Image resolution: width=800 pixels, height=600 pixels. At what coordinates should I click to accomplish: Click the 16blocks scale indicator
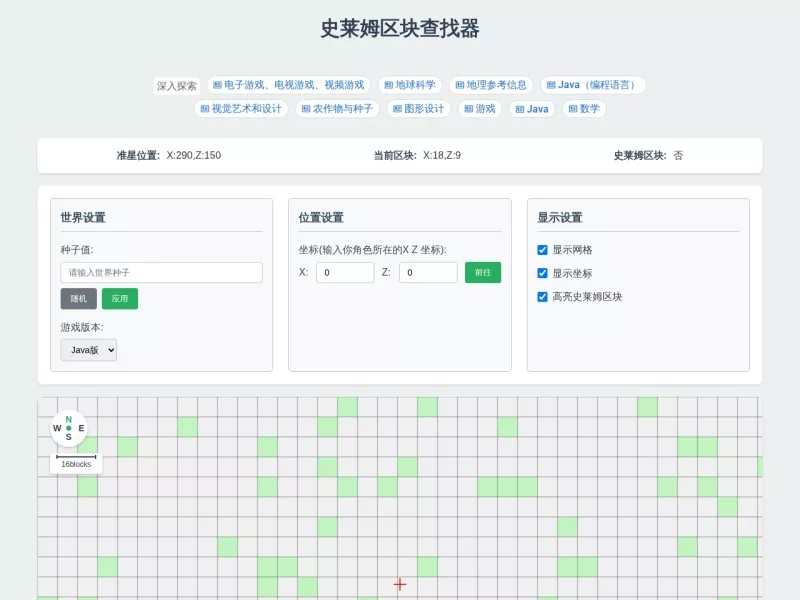click(76, 463)
